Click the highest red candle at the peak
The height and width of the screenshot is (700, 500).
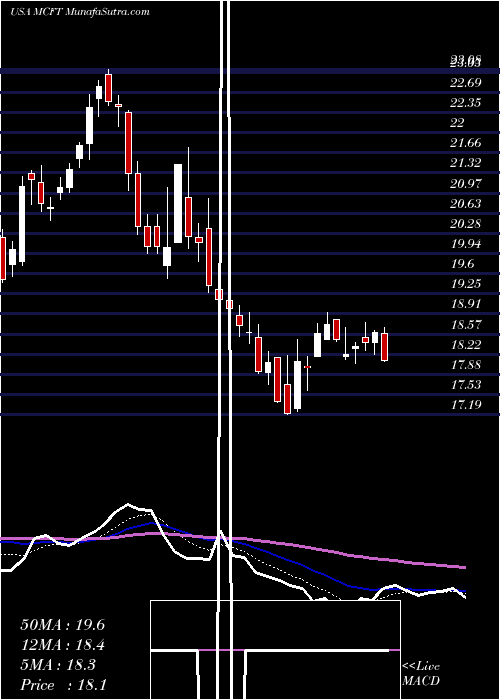[x=108, y=88]
